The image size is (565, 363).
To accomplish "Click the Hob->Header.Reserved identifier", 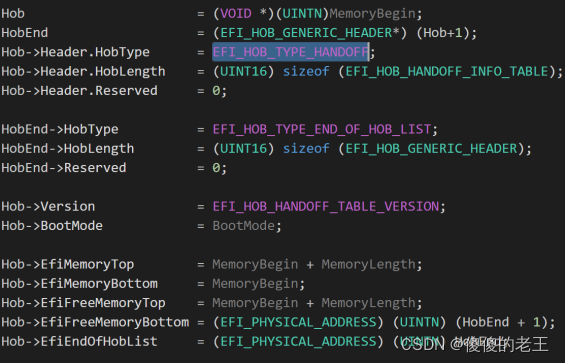I will [x=79, y=91].
